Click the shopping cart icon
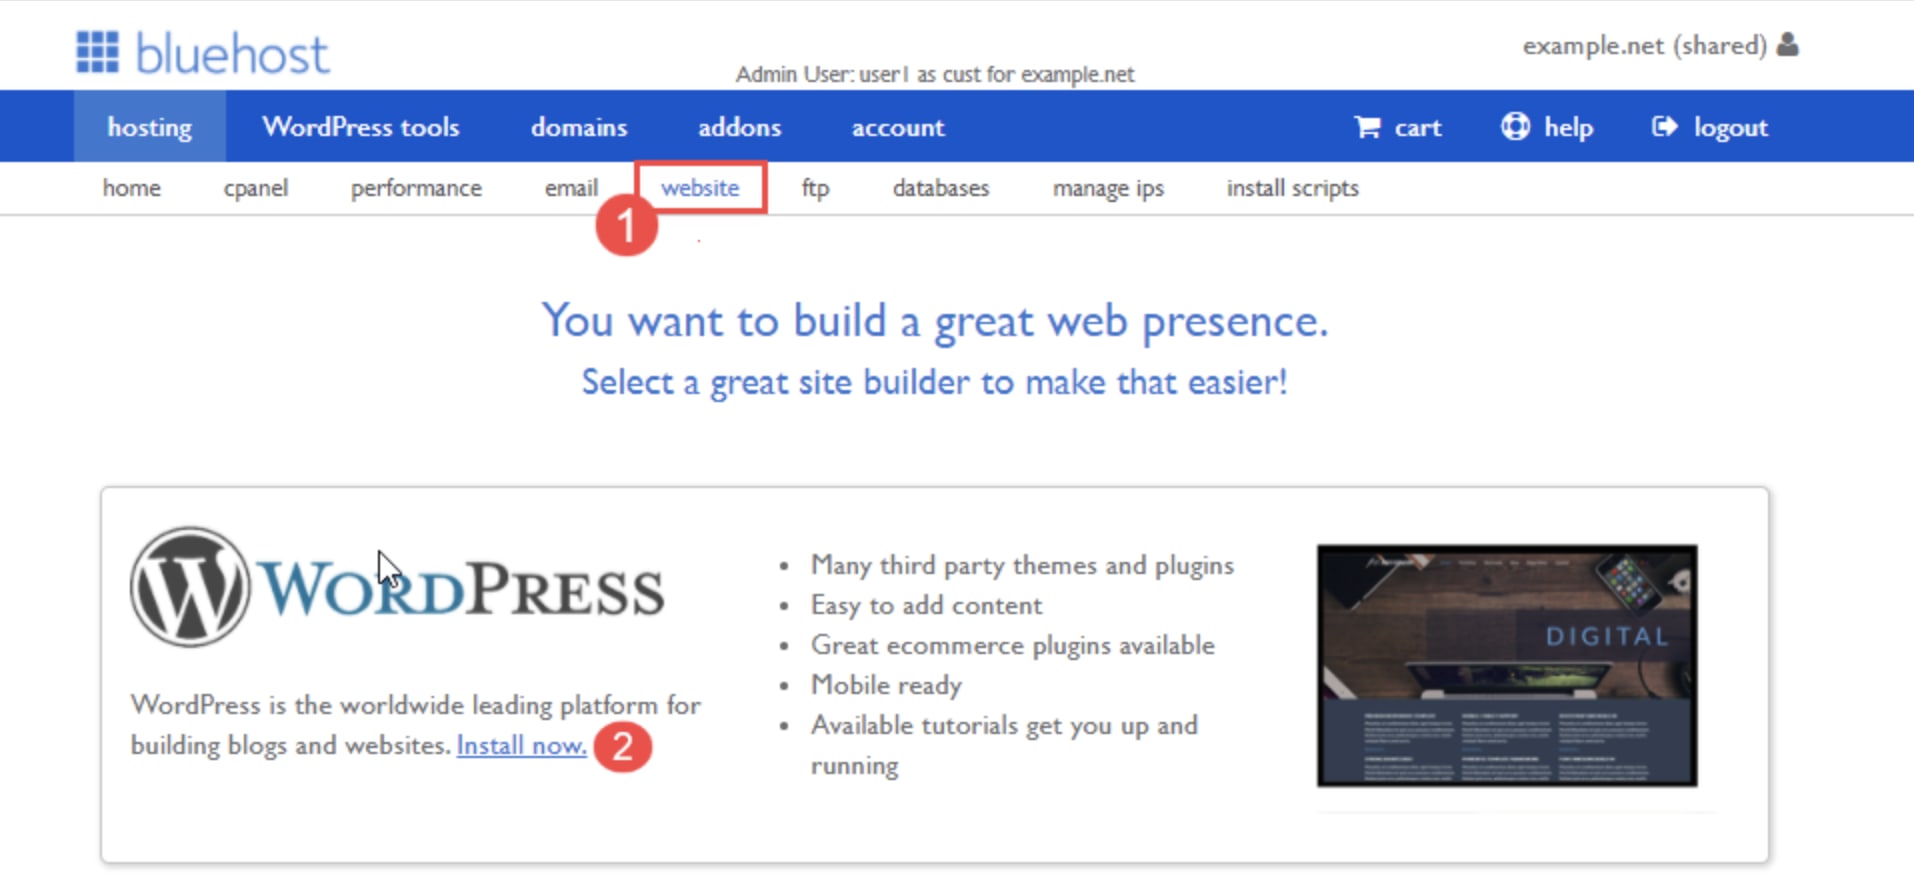 [x=1367, y=127]
